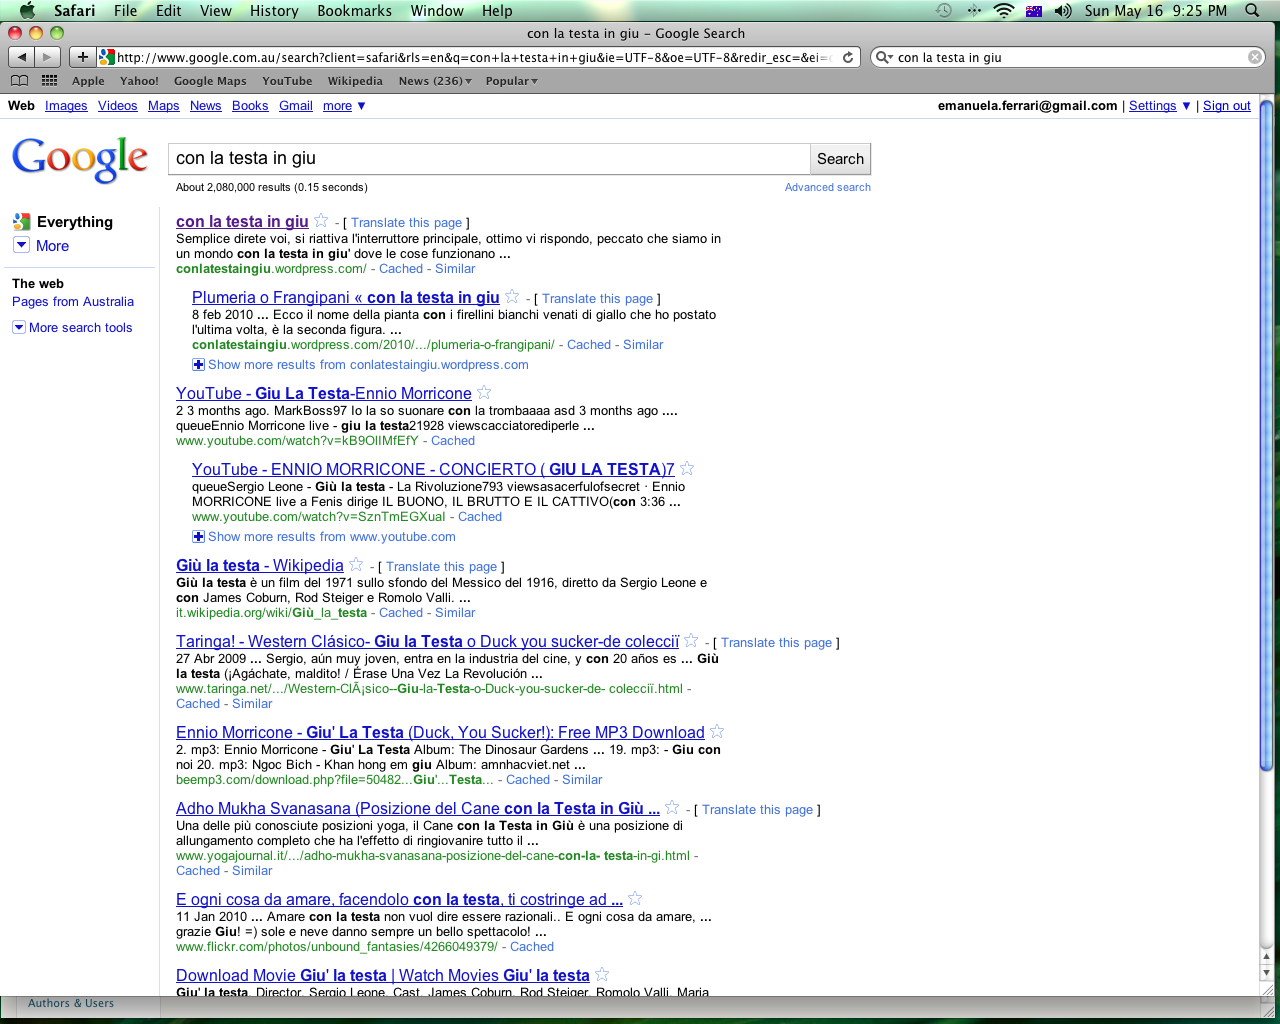The image size is (1280, 1024).
Task: Reload the page with the refresh icon
Action: point(848,57)
